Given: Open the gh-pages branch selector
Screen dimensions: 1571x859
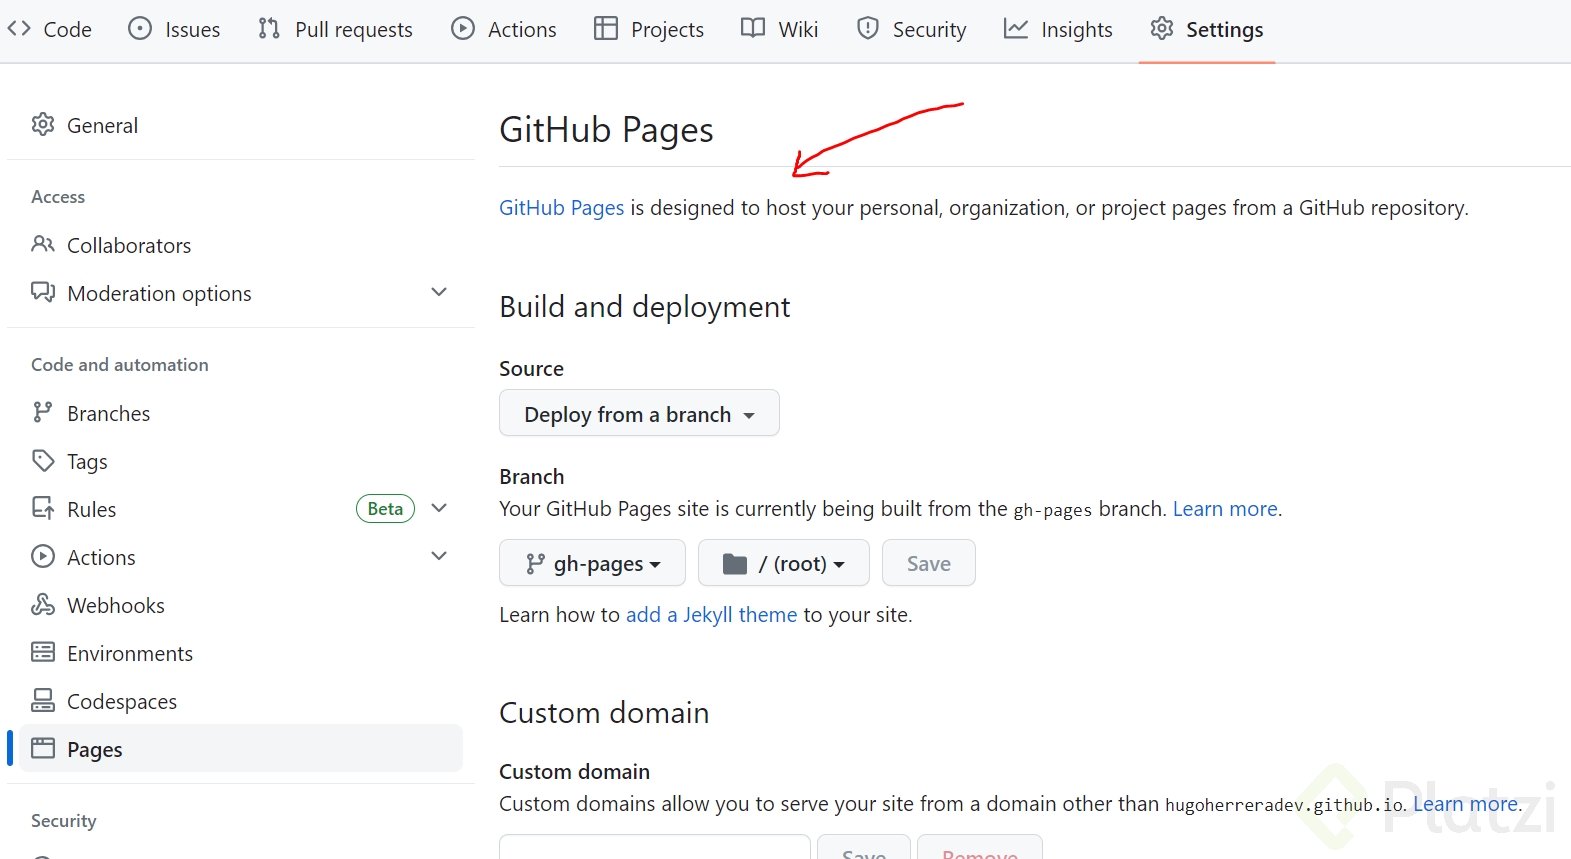Looking at the screenshot, I should pyautogui.click(x=592, y=564).
